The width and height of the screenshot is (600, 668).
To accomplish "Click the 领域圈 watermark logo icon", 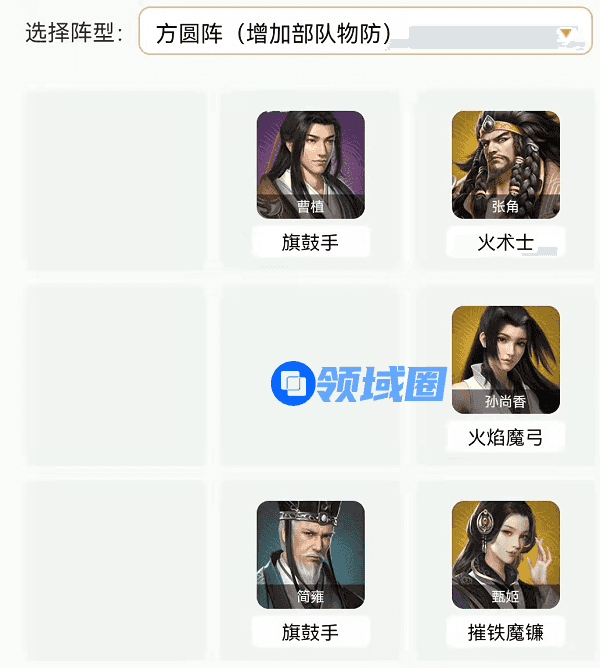I will tap(293, 383).
